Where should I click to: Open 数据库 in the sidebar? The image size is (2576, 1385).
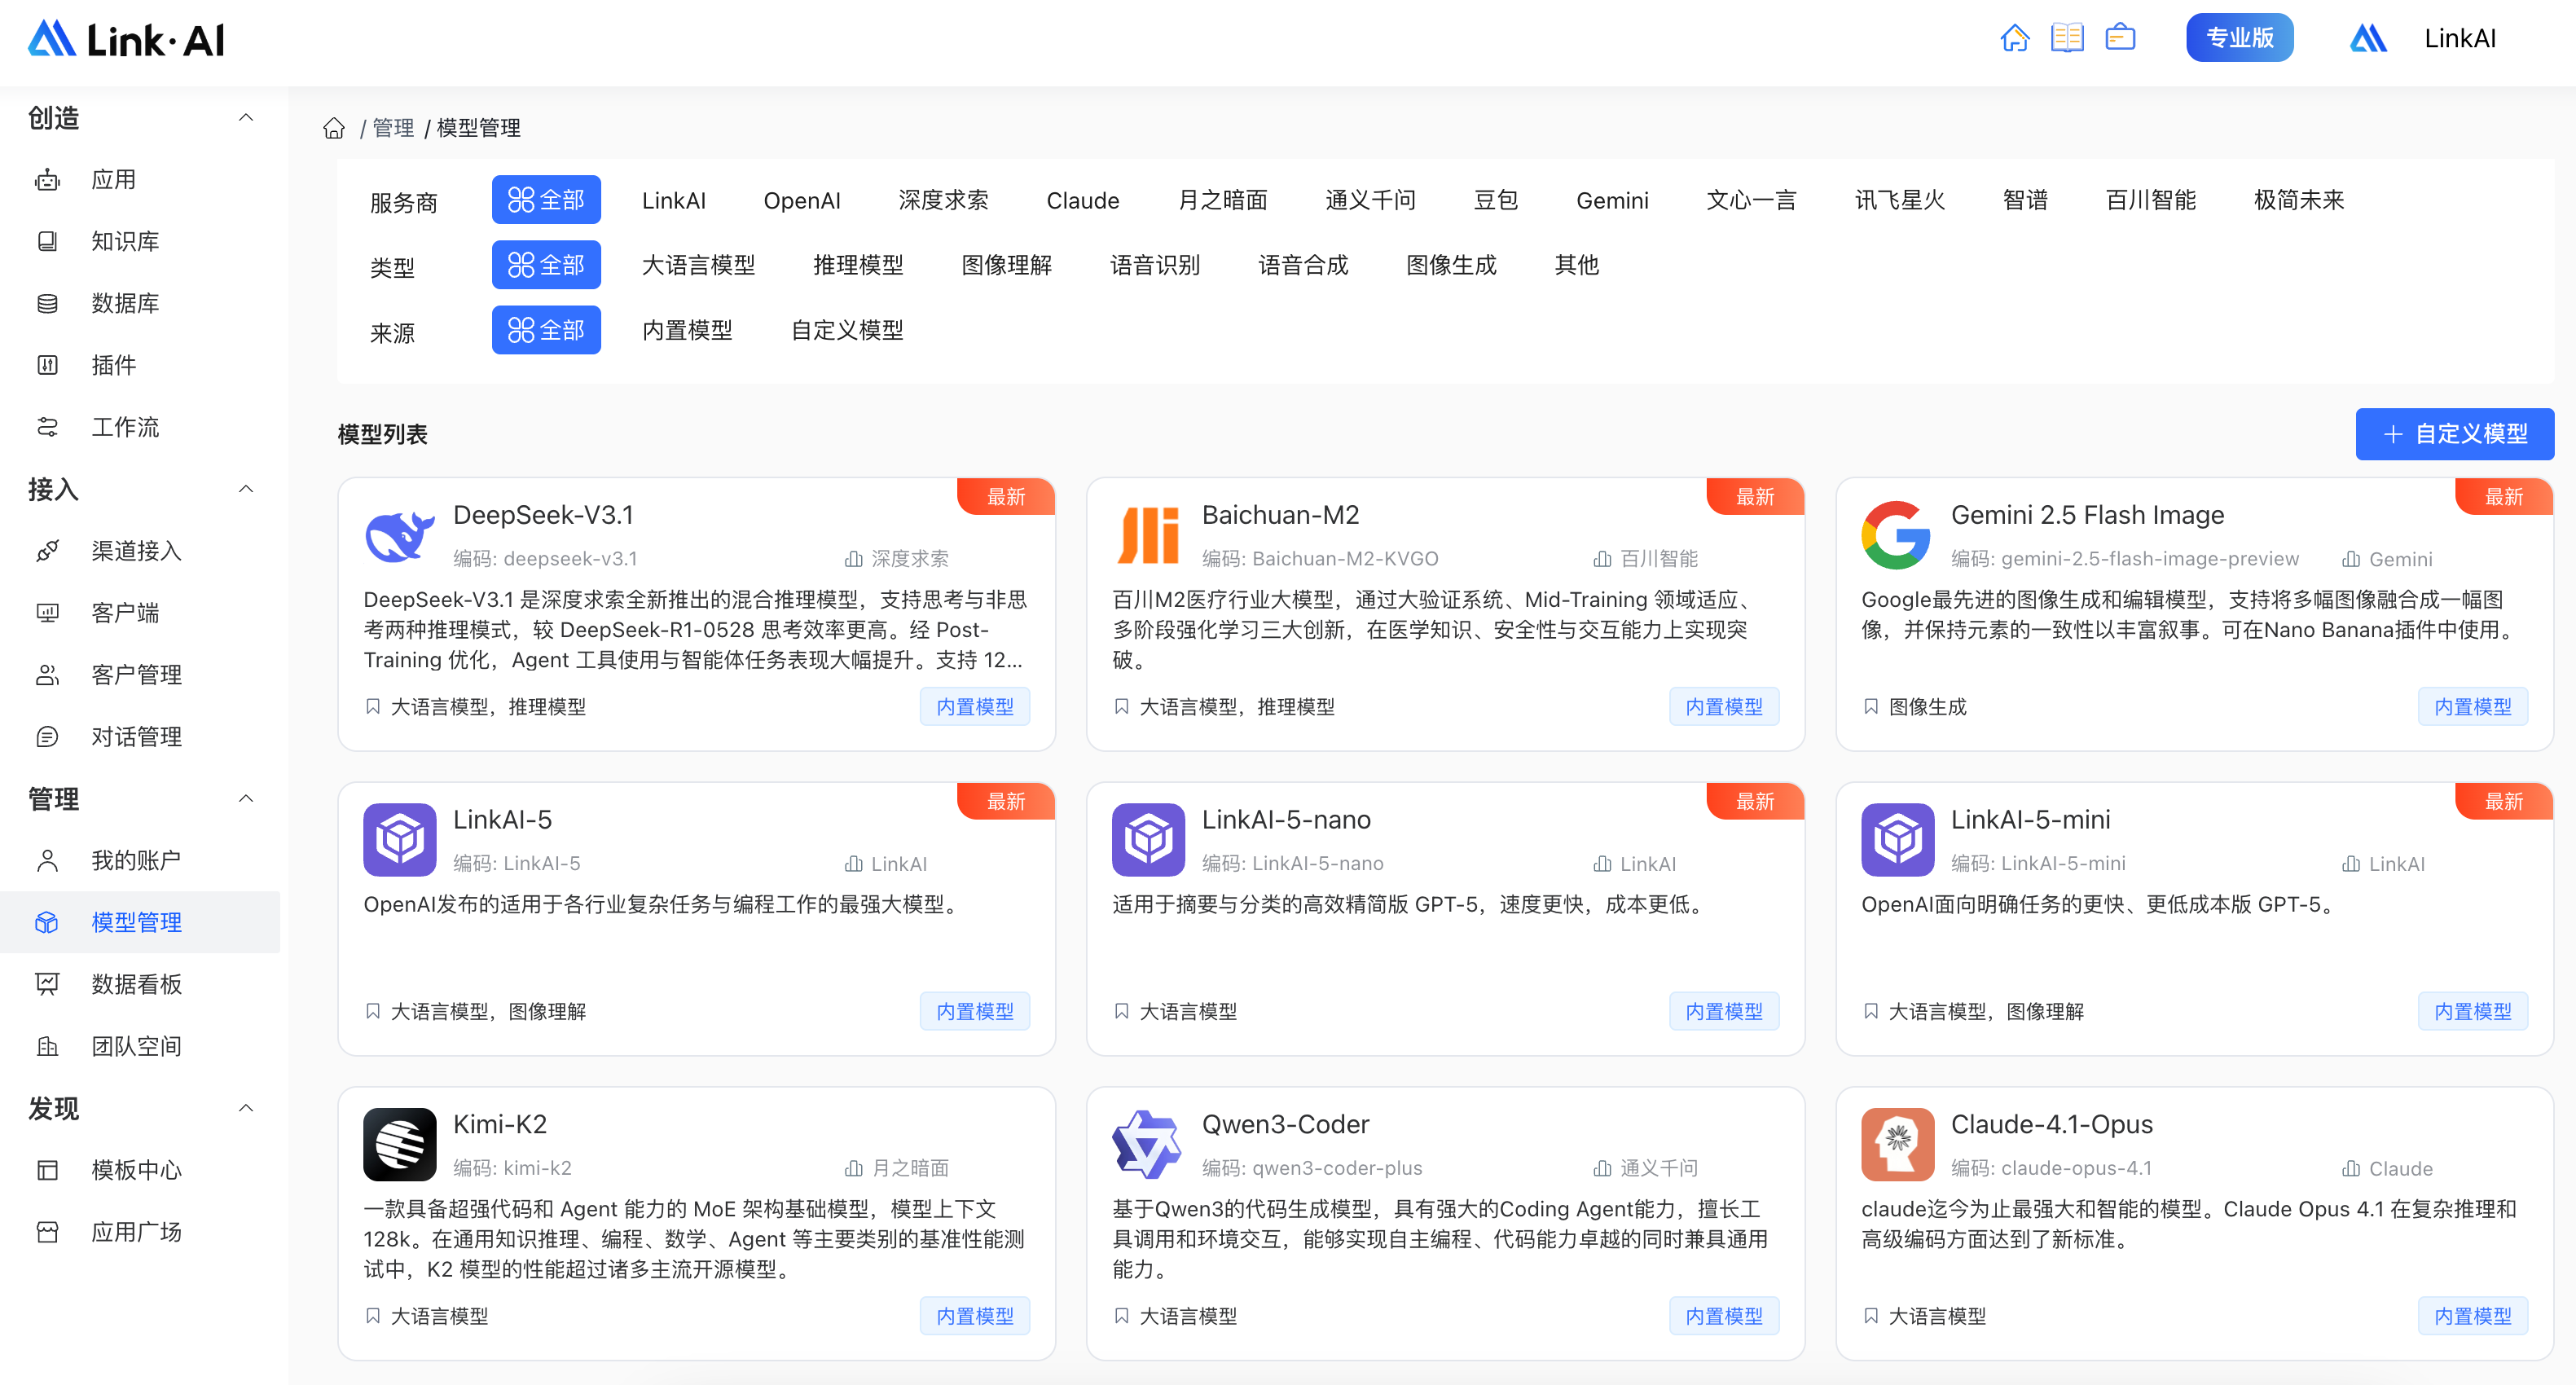click(x=140, y=303)
